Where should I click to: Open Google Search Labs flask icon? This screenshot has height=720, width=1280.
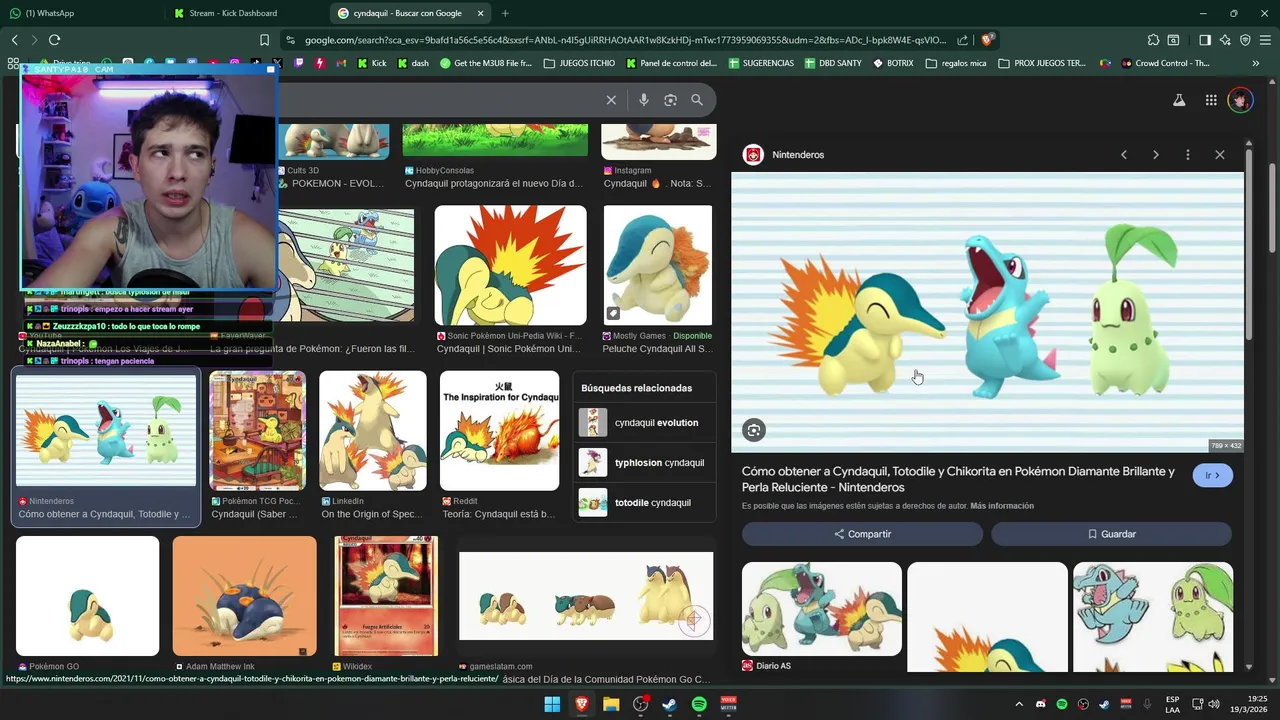pyautogui.click(x=1179, y=100)
